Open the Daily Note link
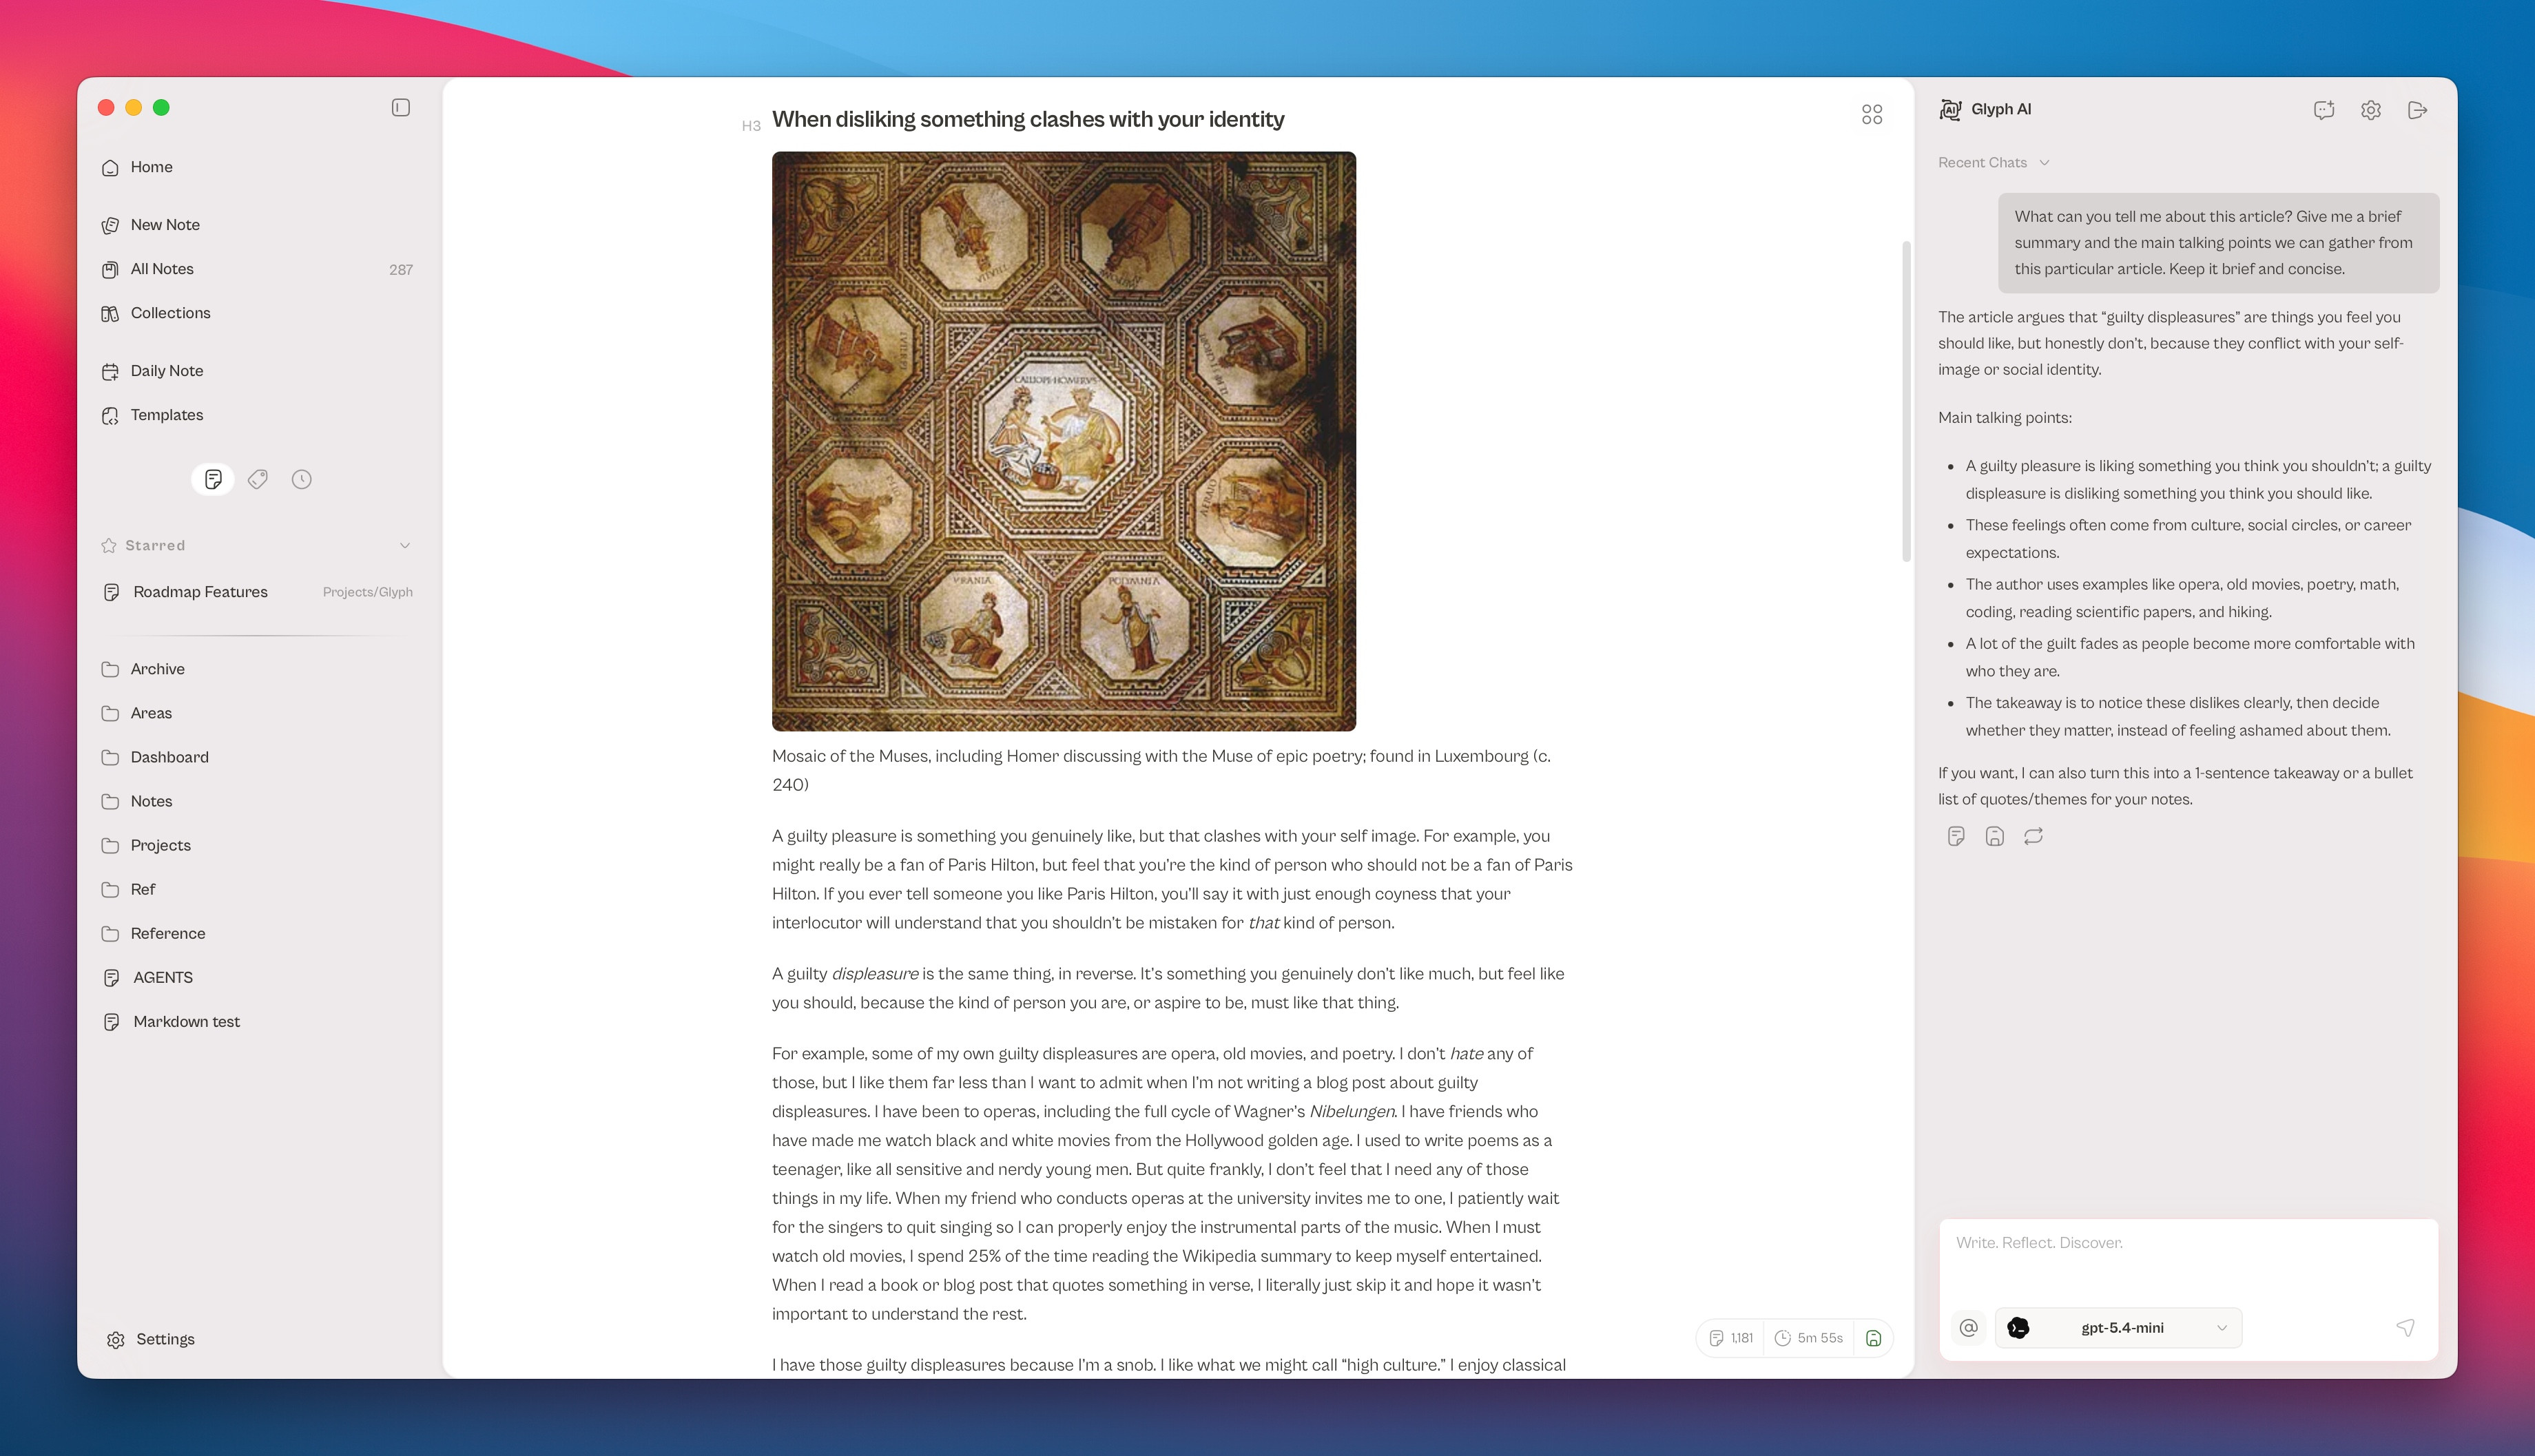Image resolution: width=2535 pixels, height=1456 pixels. point(166,370)
